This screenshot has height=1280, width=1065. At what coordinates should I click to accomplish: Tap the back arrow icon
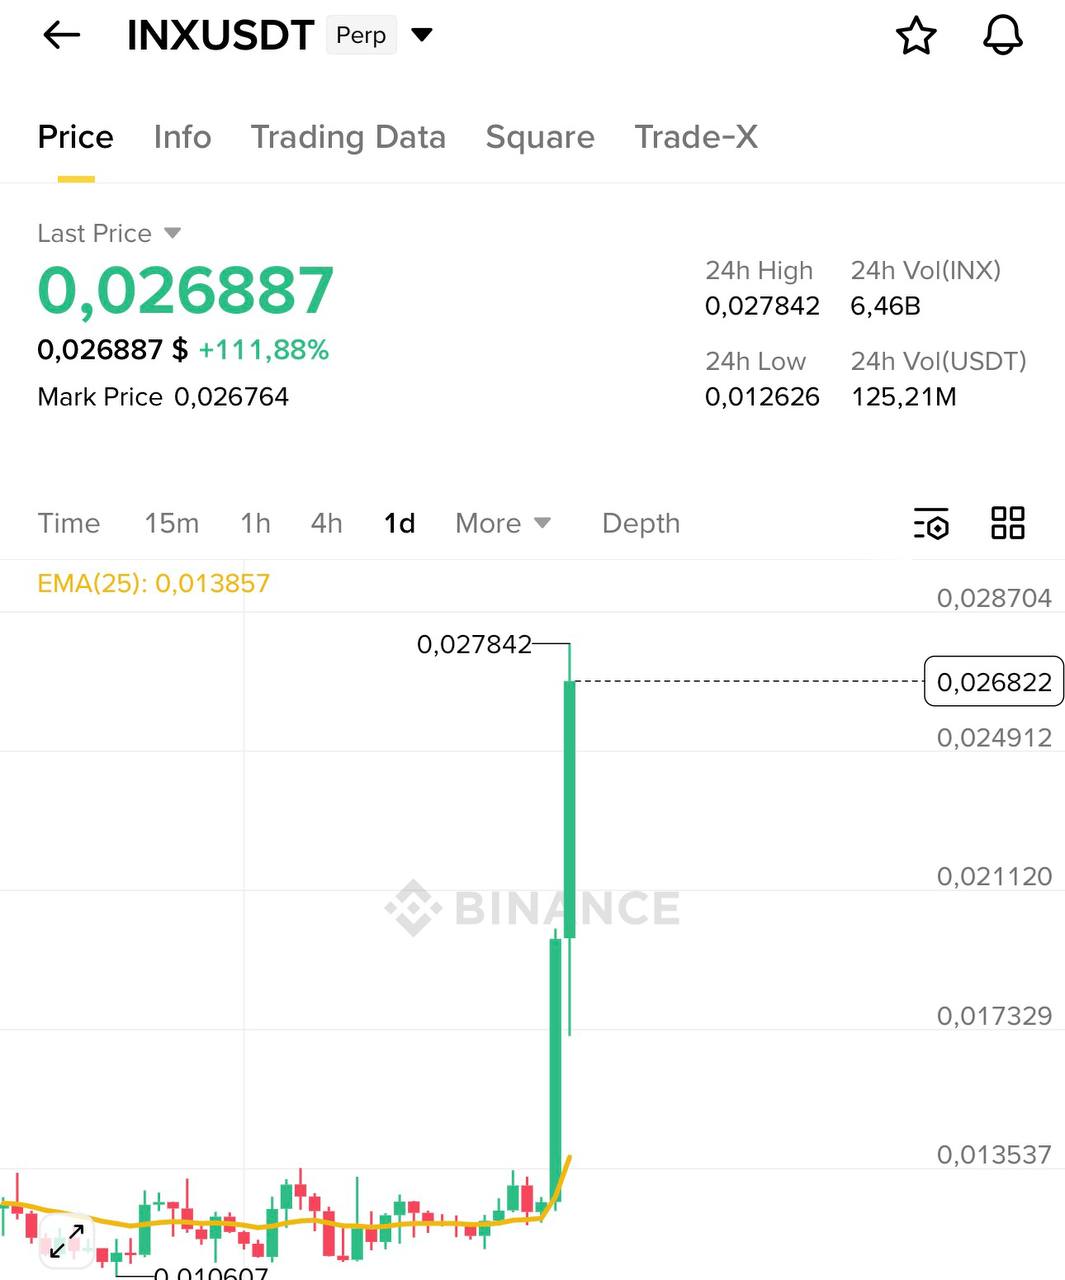pos(61,35)
